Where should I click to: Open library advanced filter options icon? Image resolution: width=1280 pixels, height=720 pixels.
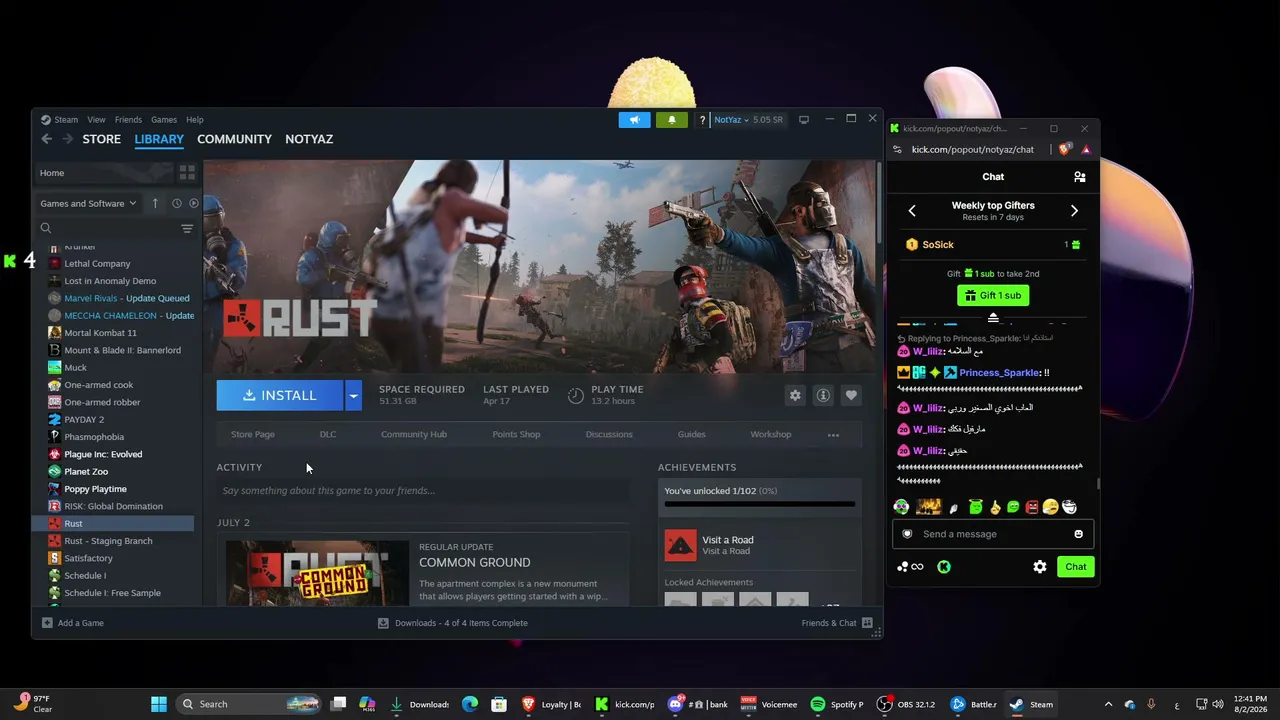187,229
